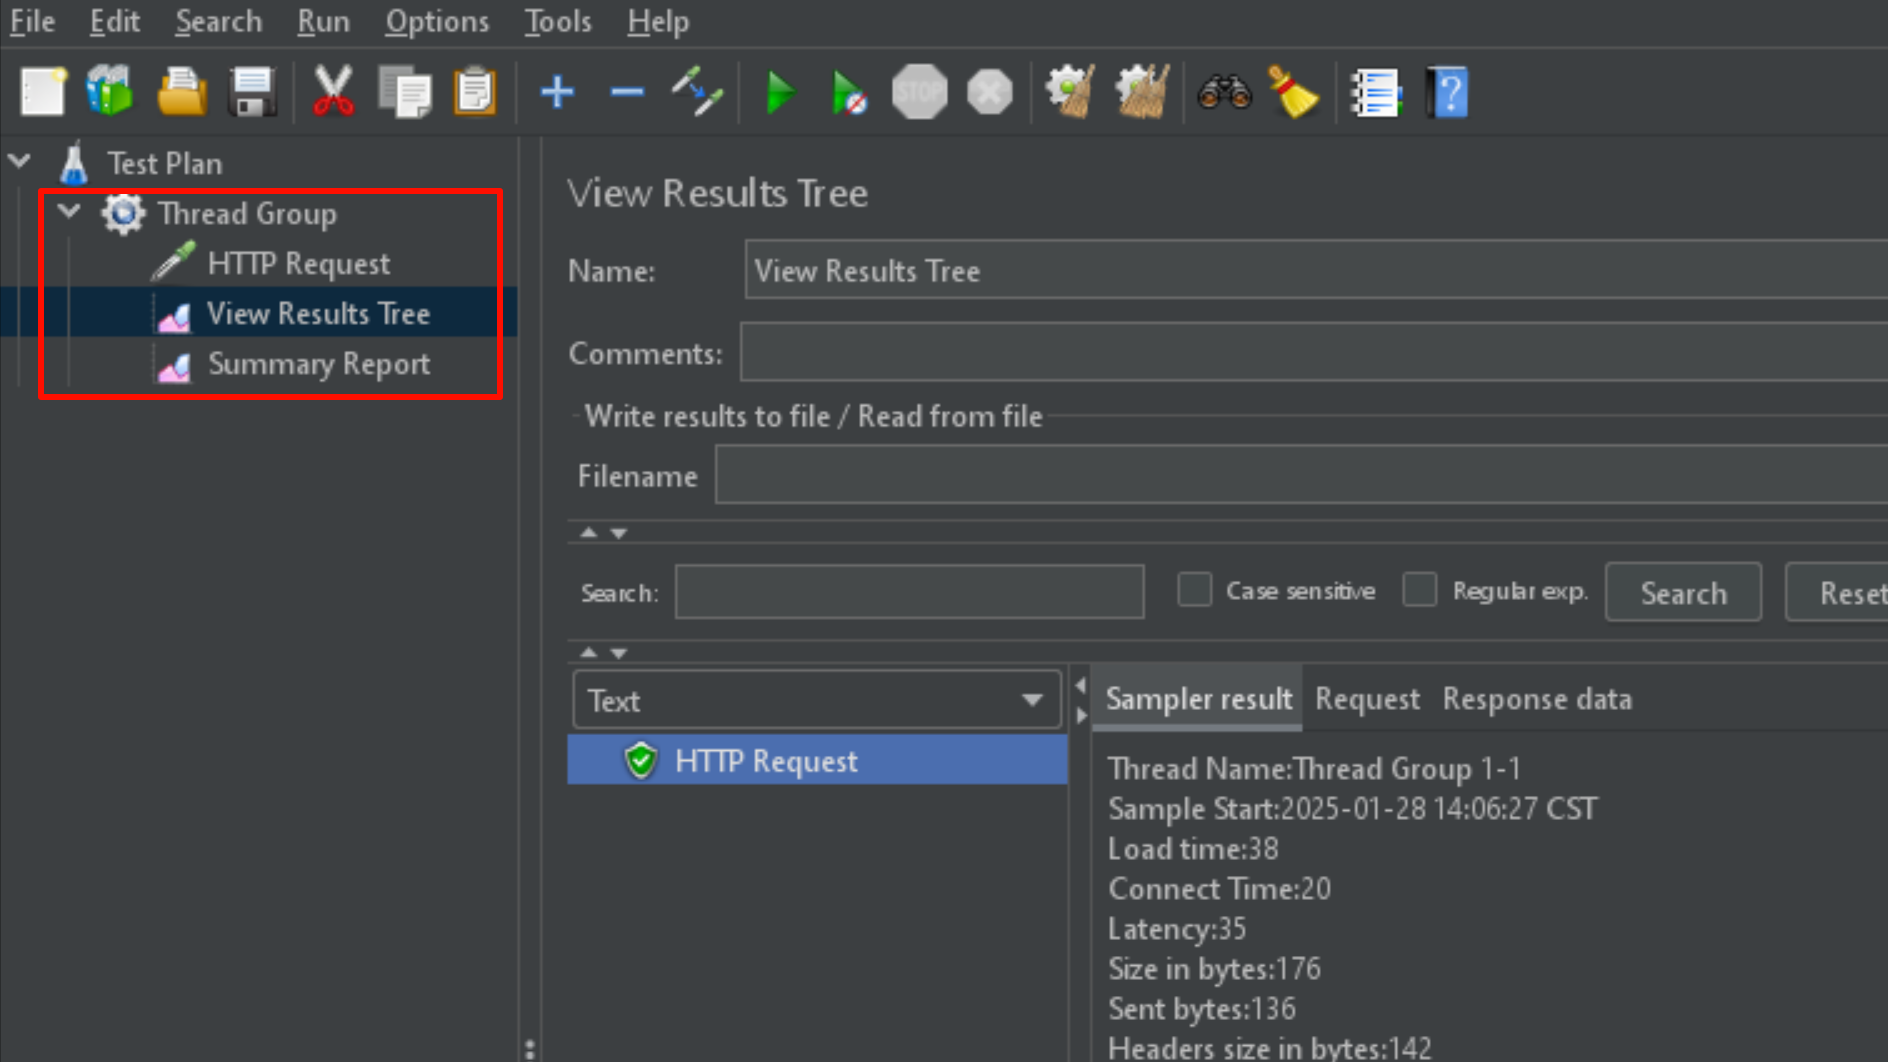Click the left arrow beside Sampler result tab
The width and height of the screenshot is (1888, 1062).
click(x=1080, y=686)
